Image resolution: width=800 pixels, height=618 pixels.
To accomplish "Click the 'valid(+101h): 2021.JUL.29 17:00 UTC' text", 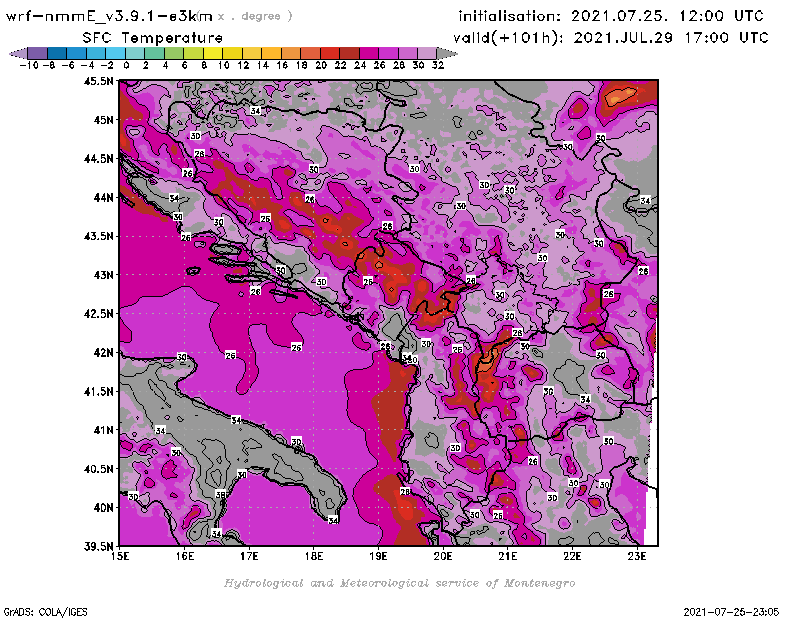I will pyautogui.click(x=611, y=38).
